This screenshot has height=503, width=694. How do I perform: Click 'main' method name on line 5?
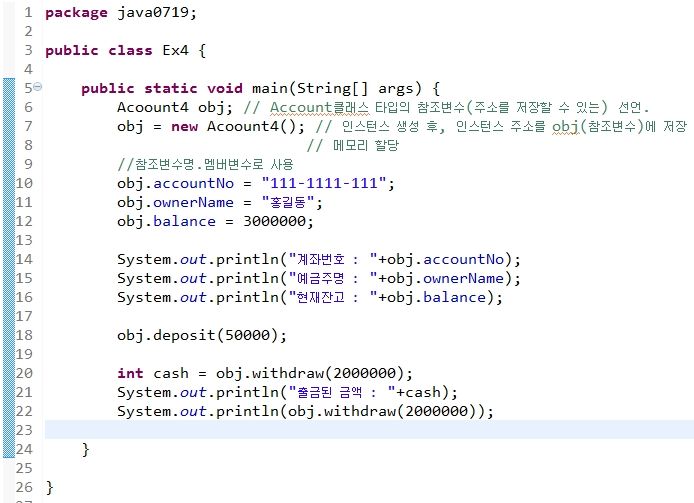(x=270, y=88)
